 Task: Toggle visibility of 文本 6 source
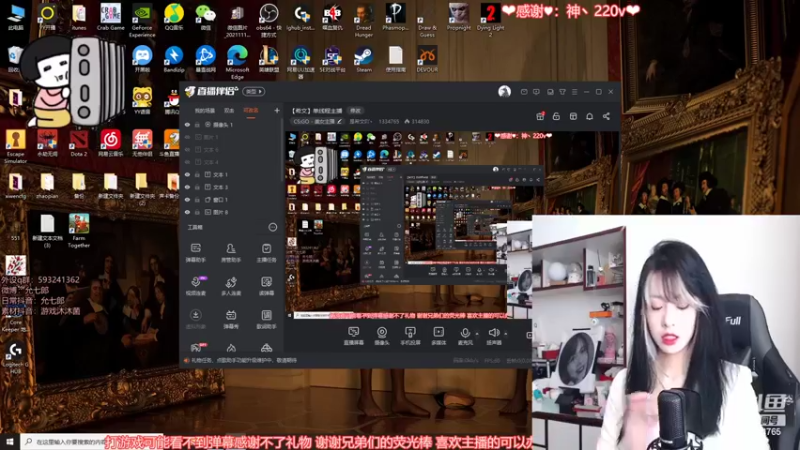(187, 149)
